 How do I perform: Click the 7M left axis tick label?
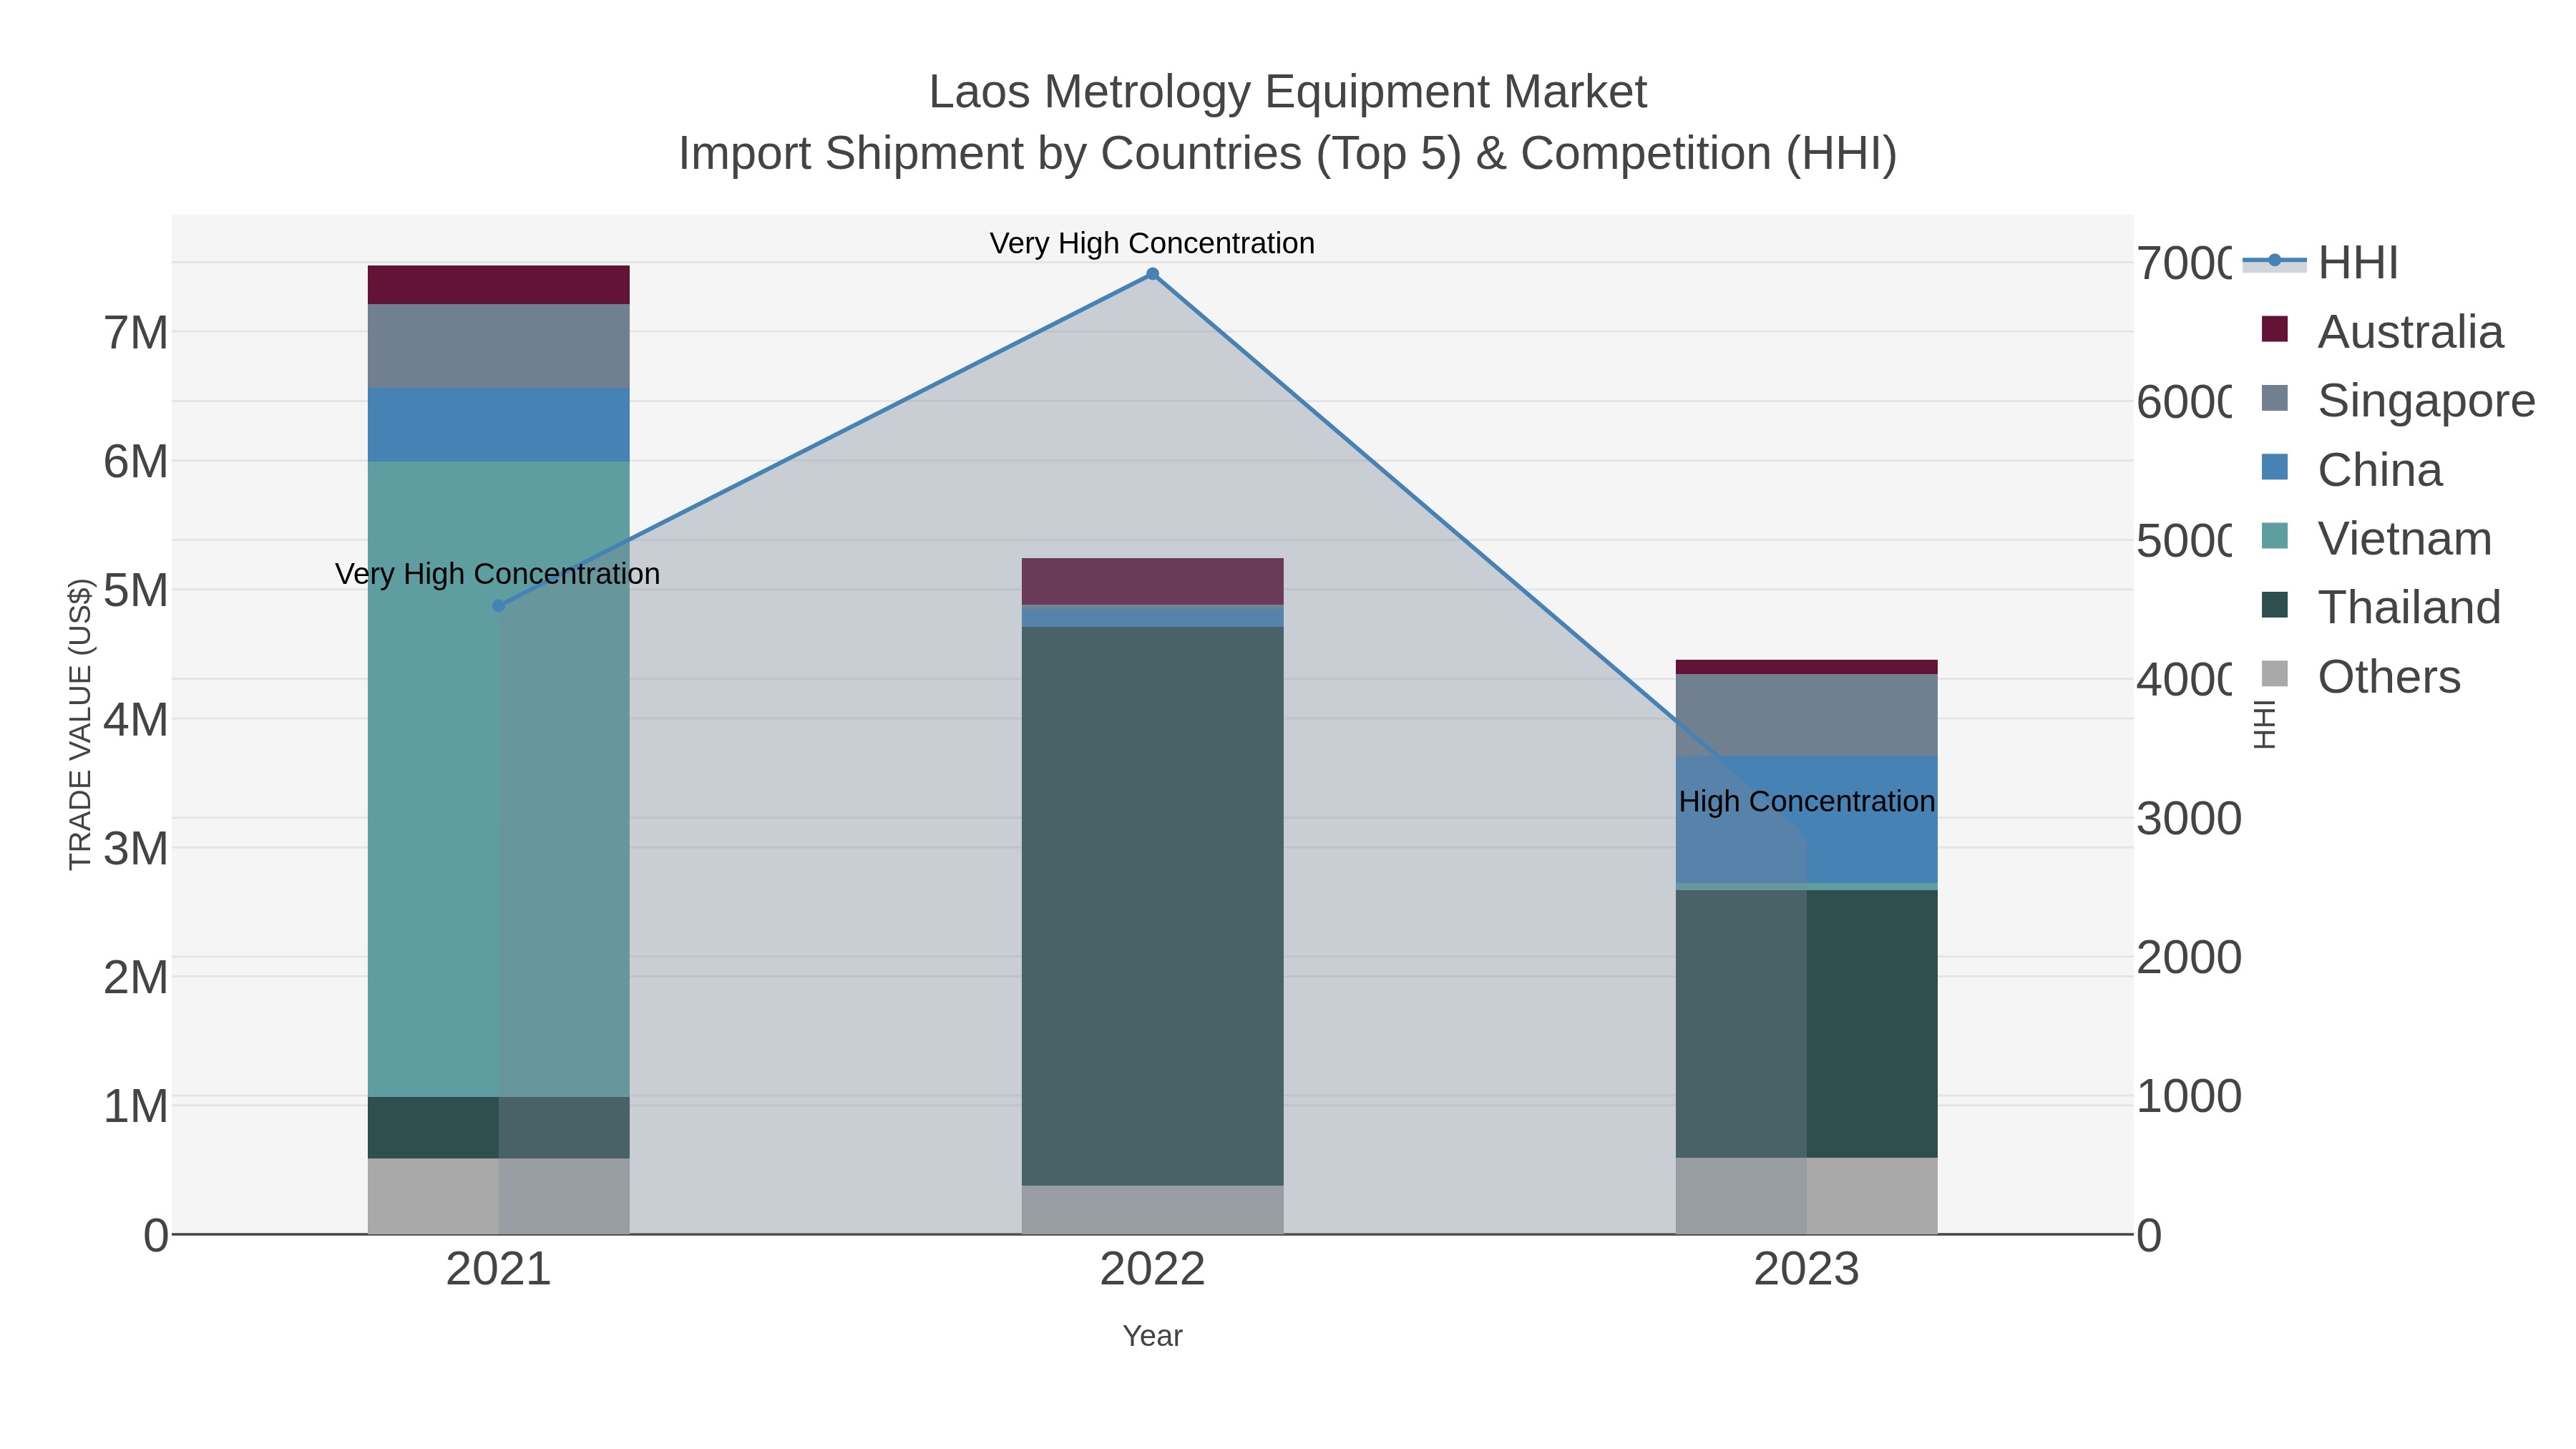click(136, 333)
